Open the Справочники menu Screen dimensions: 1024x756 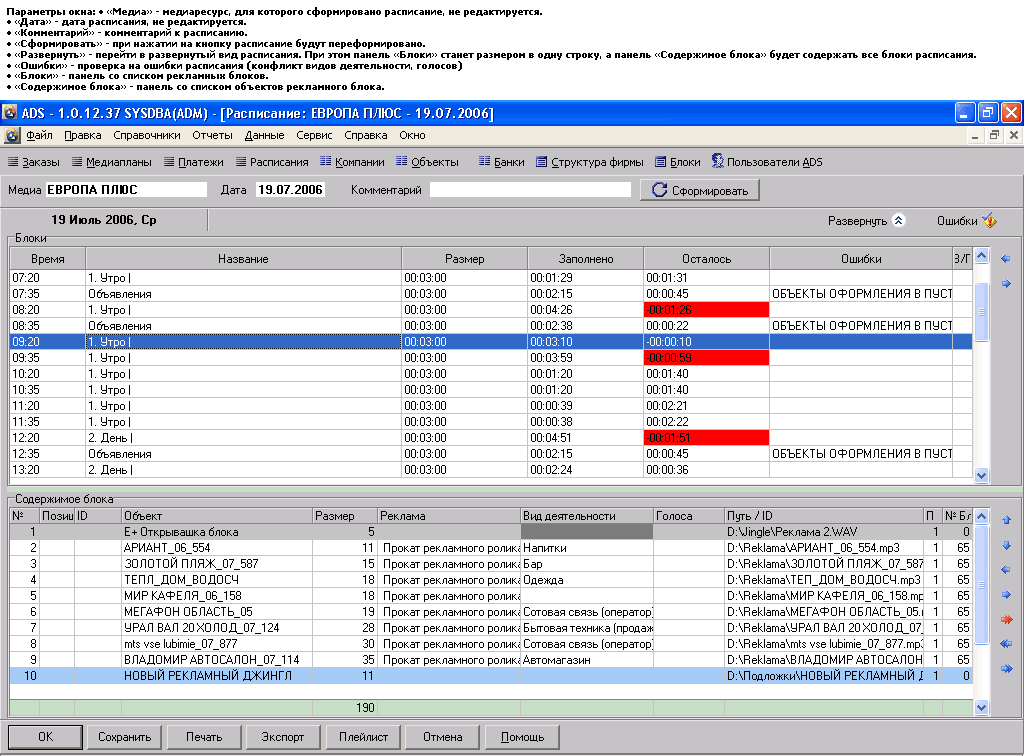click(147, 135)
